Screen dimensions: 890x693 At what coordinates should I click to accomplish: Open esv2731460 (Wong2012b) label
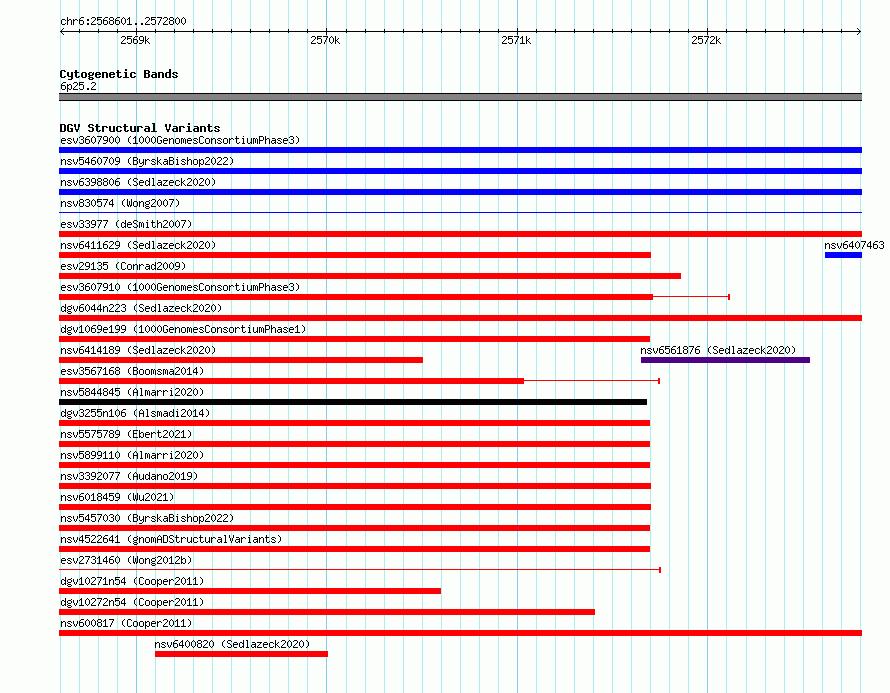pos(126,560)
